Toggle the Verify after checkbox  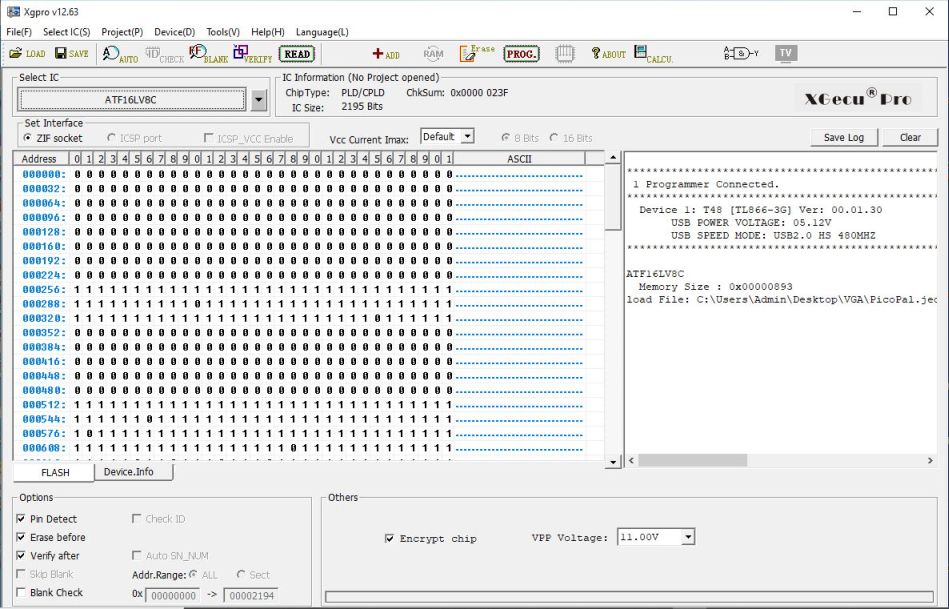21,556
